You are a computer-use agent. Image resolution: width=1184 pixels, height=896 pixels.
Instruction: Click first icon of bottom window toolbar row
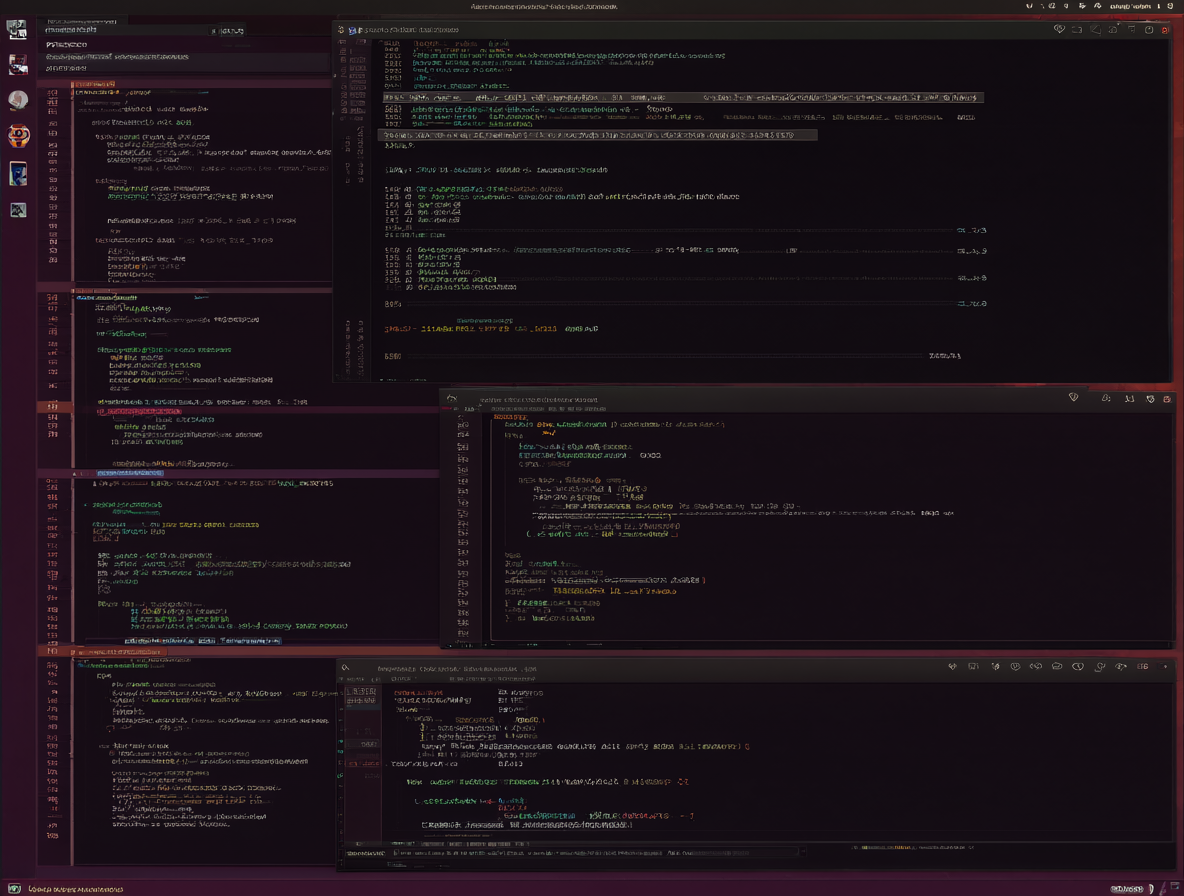952,667
